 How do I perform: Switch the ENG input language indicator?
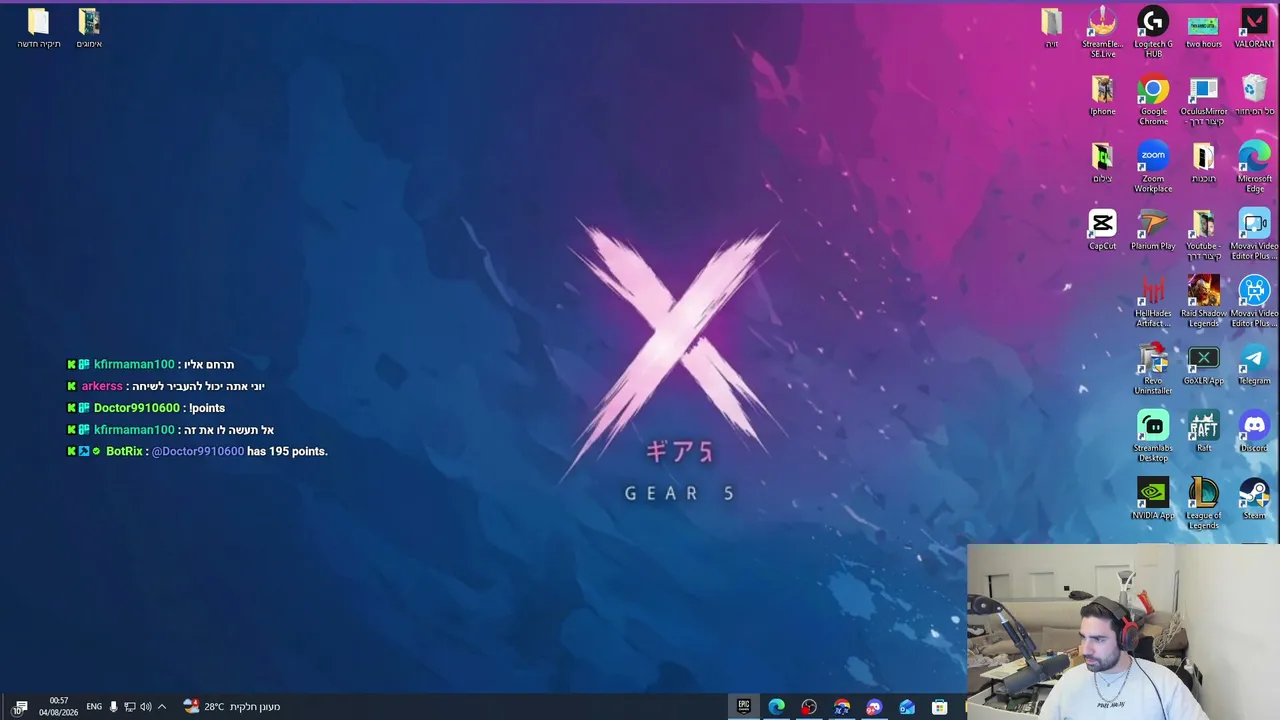click(x=94, y=706)
